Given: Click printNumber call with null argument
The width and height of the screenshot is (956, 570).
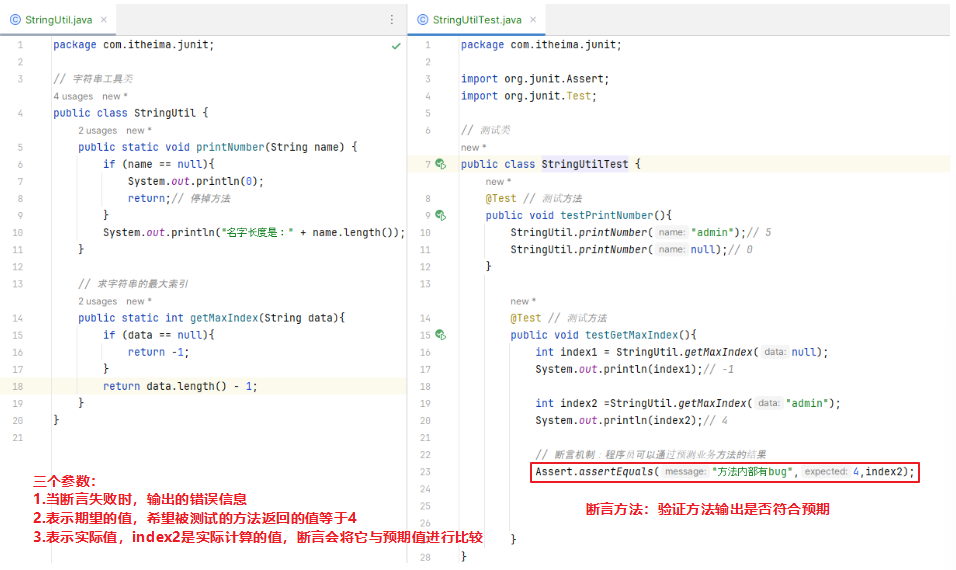Looking at the screenshot, I should click(x=619, y=249).
